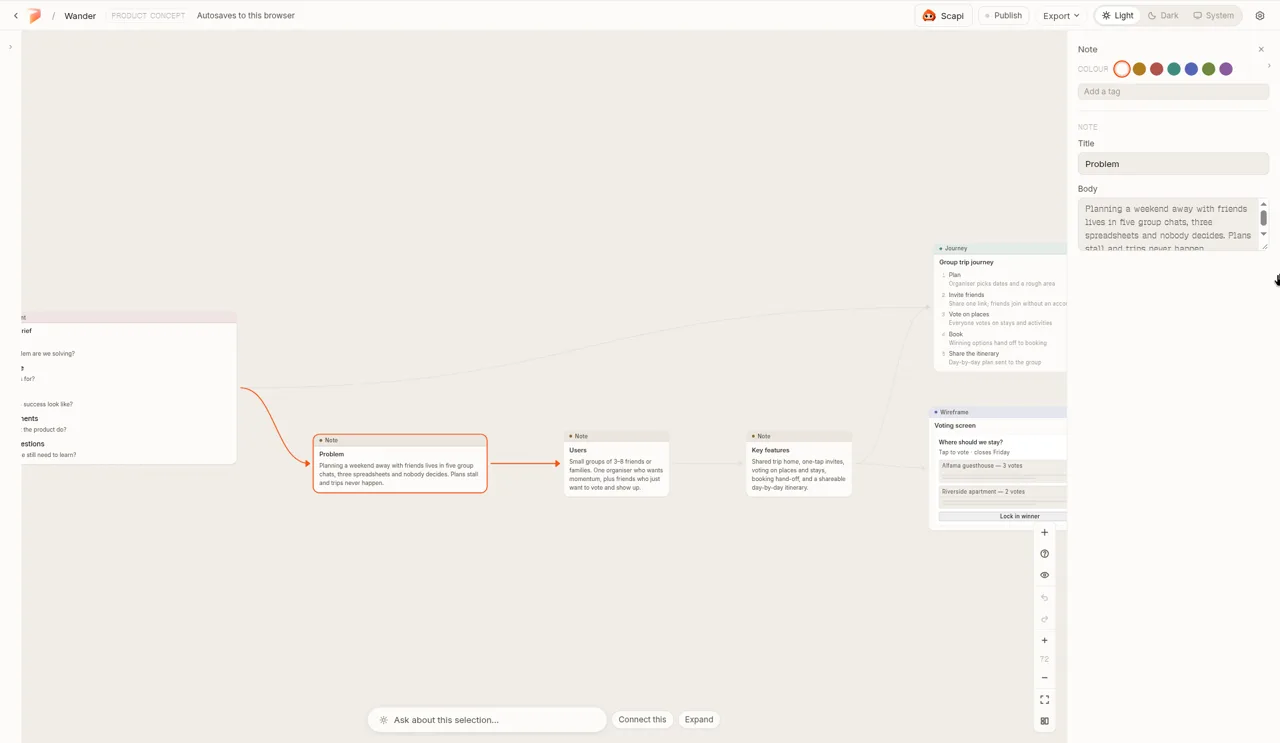Viewport: 1280px width, 743px height.
Task: Toggle the minimap icon at toolbar bottom
Action: tap(1044, 721)
